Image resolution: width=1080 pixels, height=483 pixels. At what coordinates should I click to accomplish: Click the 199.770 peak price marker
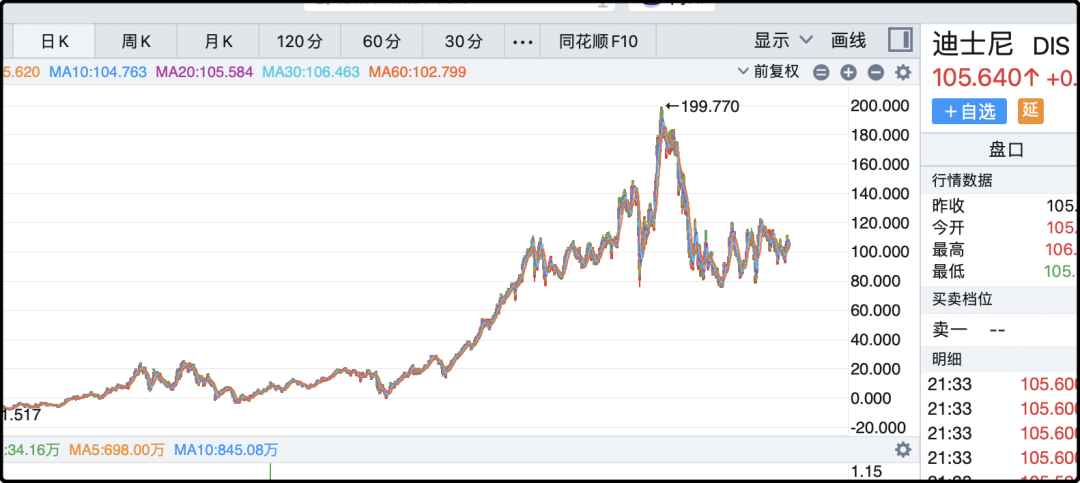tap(703, 107)
